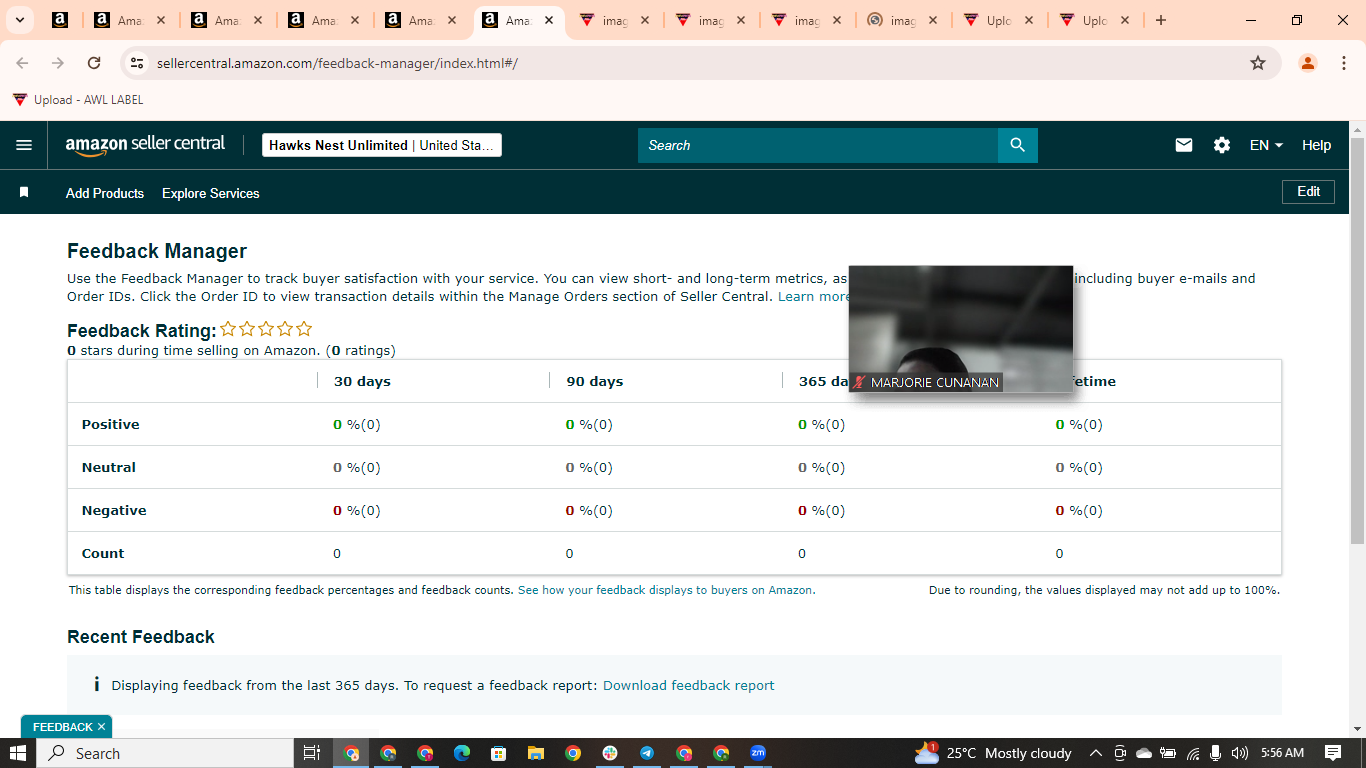The width and height of the screenshot is (1366, 768).
Task: Open the Chrome three-dot menu
Action: point(1344,63)
